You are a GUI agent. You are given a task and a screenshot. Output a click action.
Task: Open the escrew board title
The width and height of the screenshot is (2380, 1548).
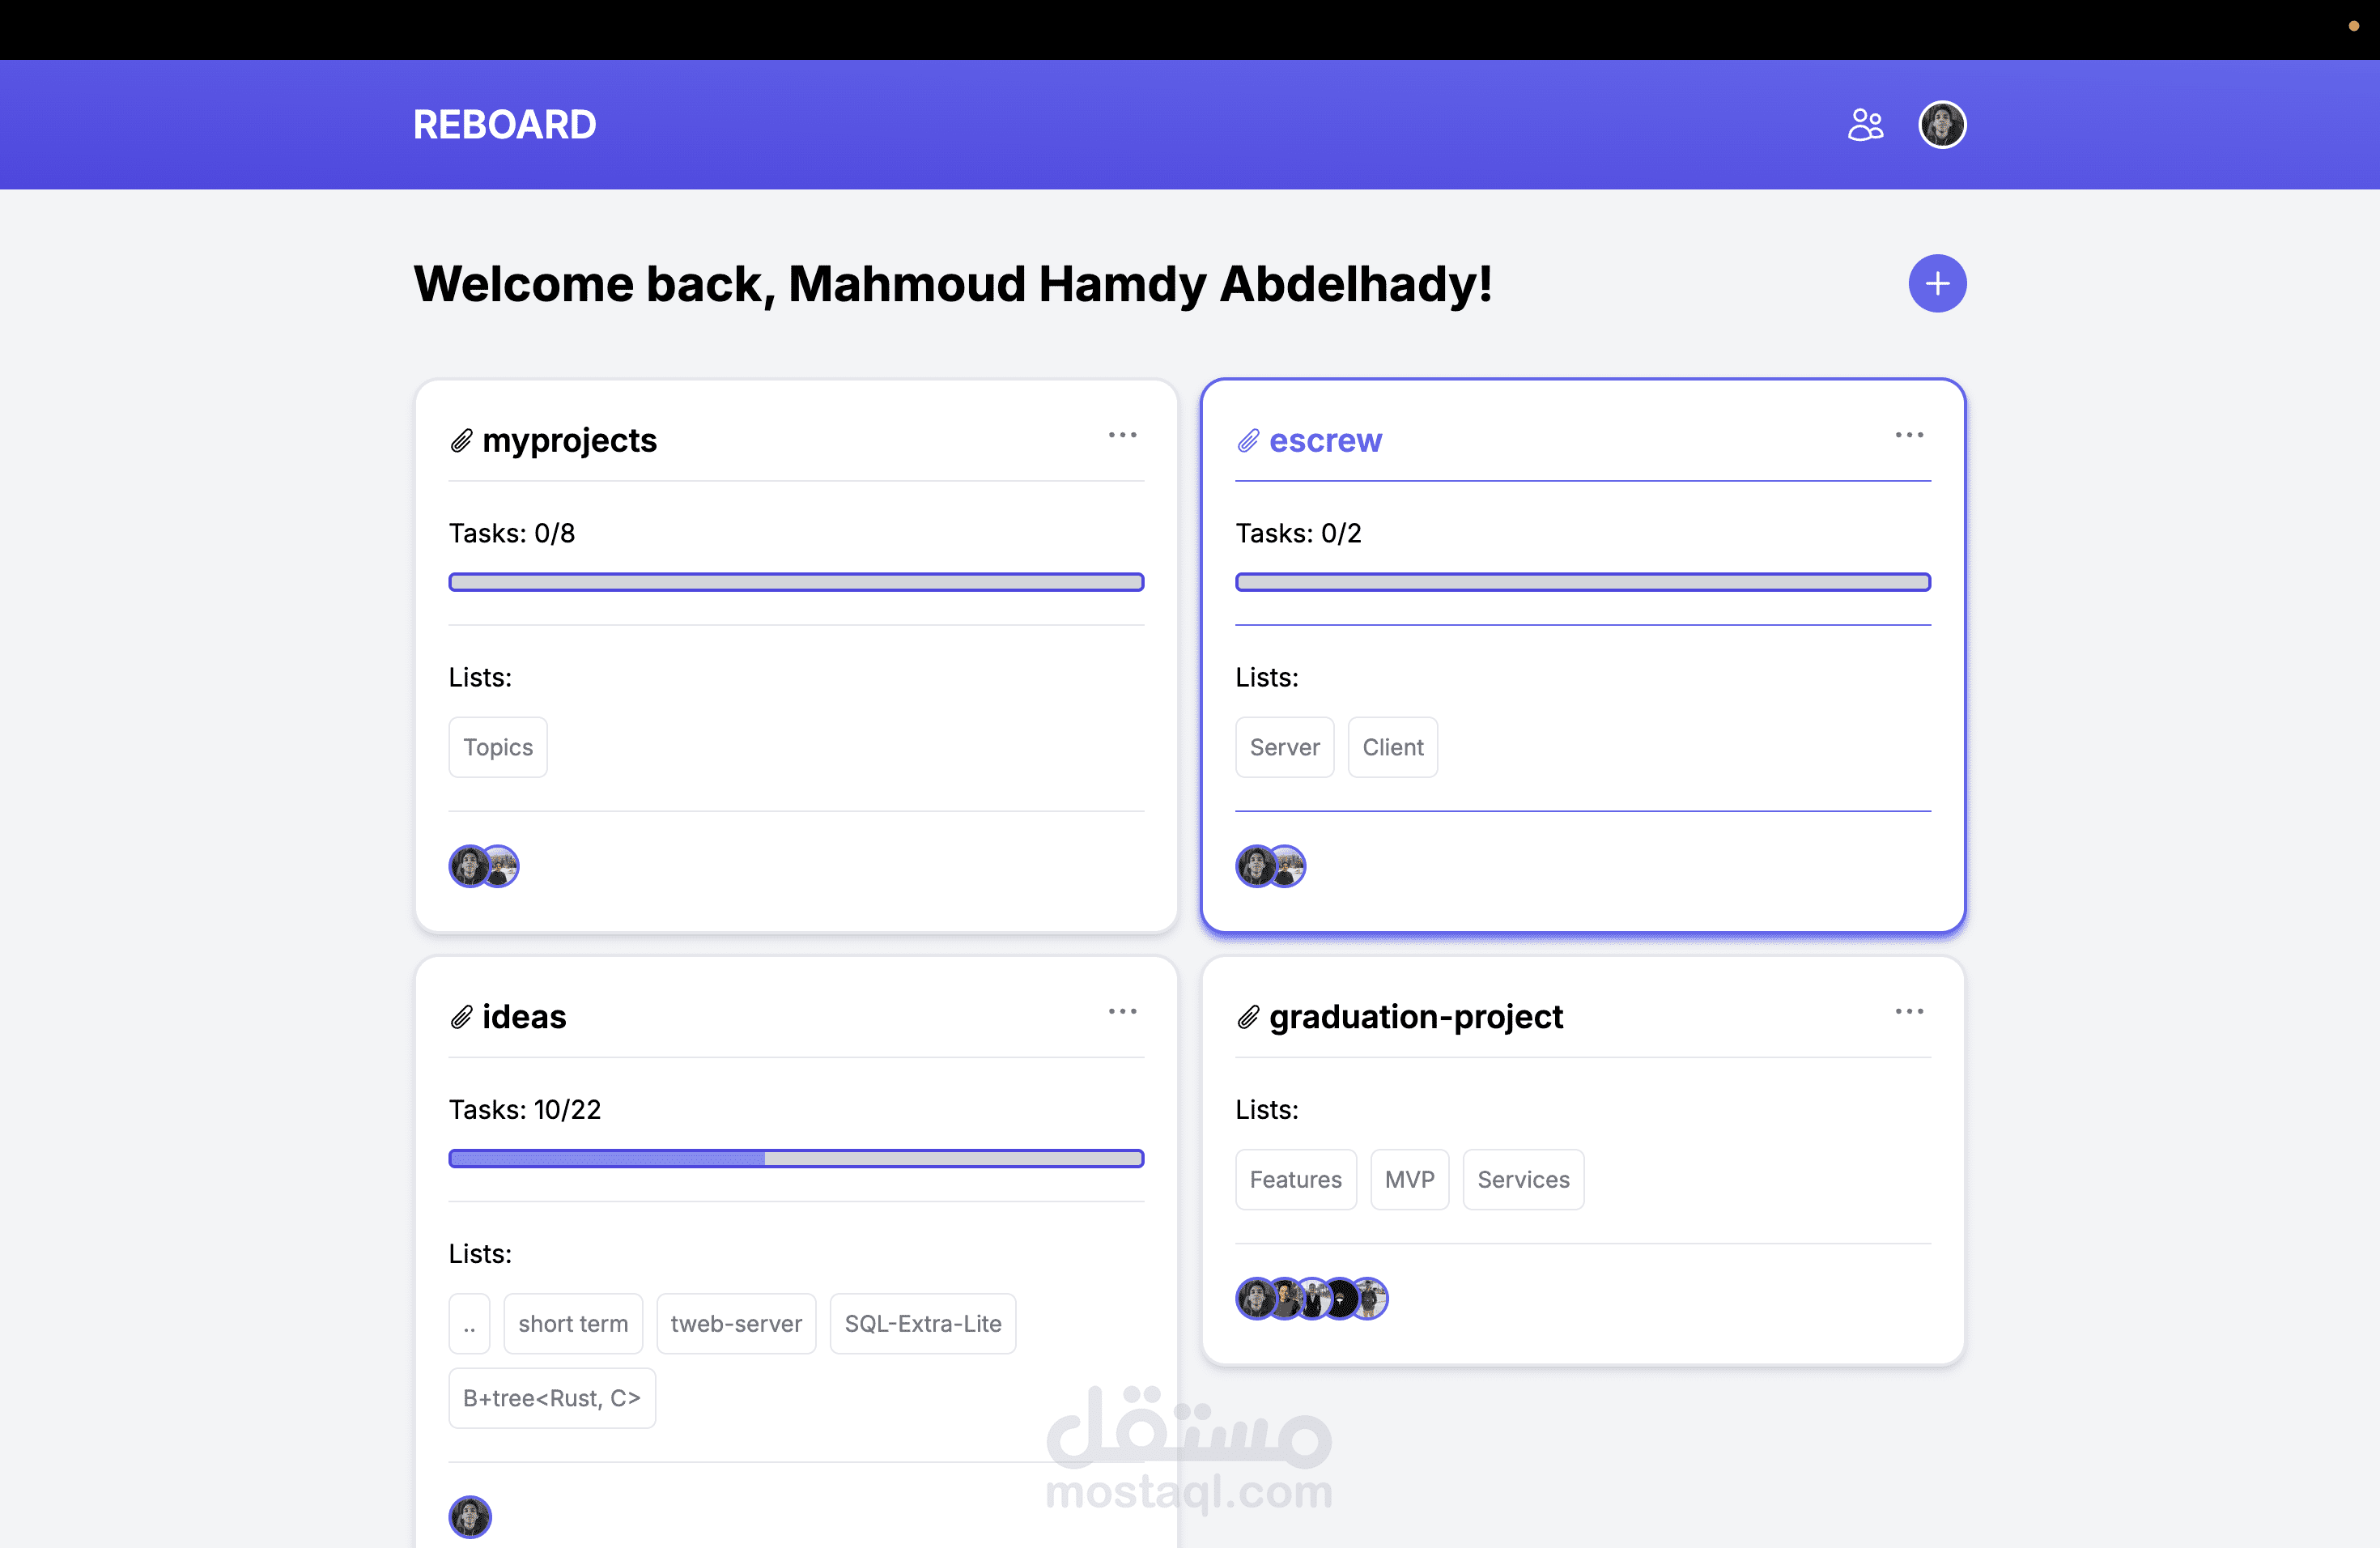pyautogui.click(x=1325, y=441)
